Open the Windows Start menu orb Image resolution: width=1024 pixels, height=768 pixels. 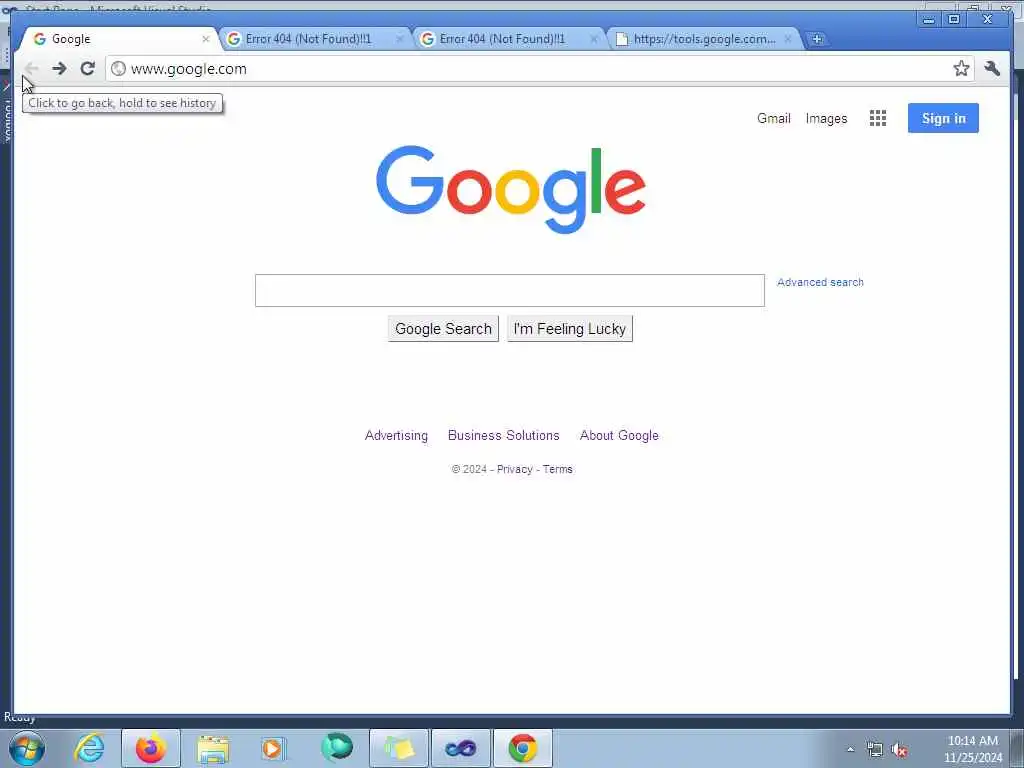tap(27, 748)
